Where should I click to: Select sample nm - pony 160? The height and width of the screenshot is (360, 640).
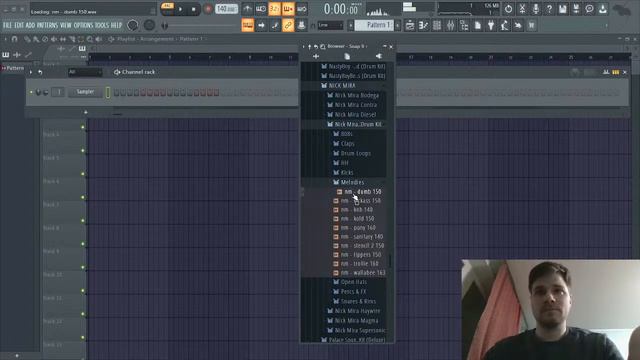pos(358,228)
